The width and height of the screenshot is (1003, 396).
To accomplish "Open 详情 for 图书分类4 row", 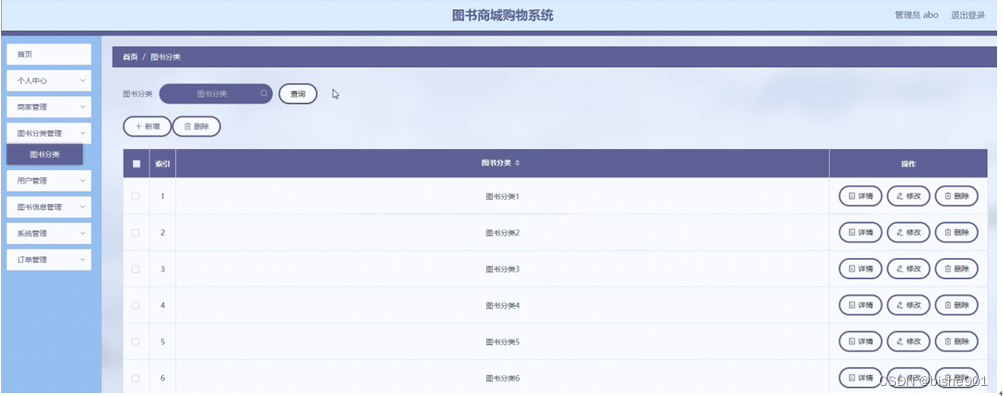I will point(860,306).
